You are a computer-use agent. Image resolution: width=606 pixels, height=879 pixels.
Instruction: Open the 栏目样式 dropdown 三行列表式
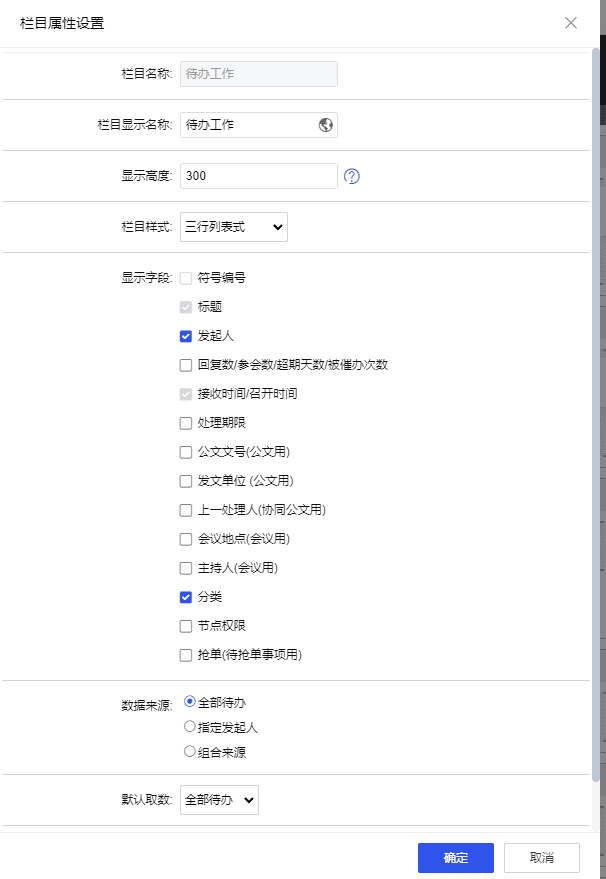click(234, 227)
